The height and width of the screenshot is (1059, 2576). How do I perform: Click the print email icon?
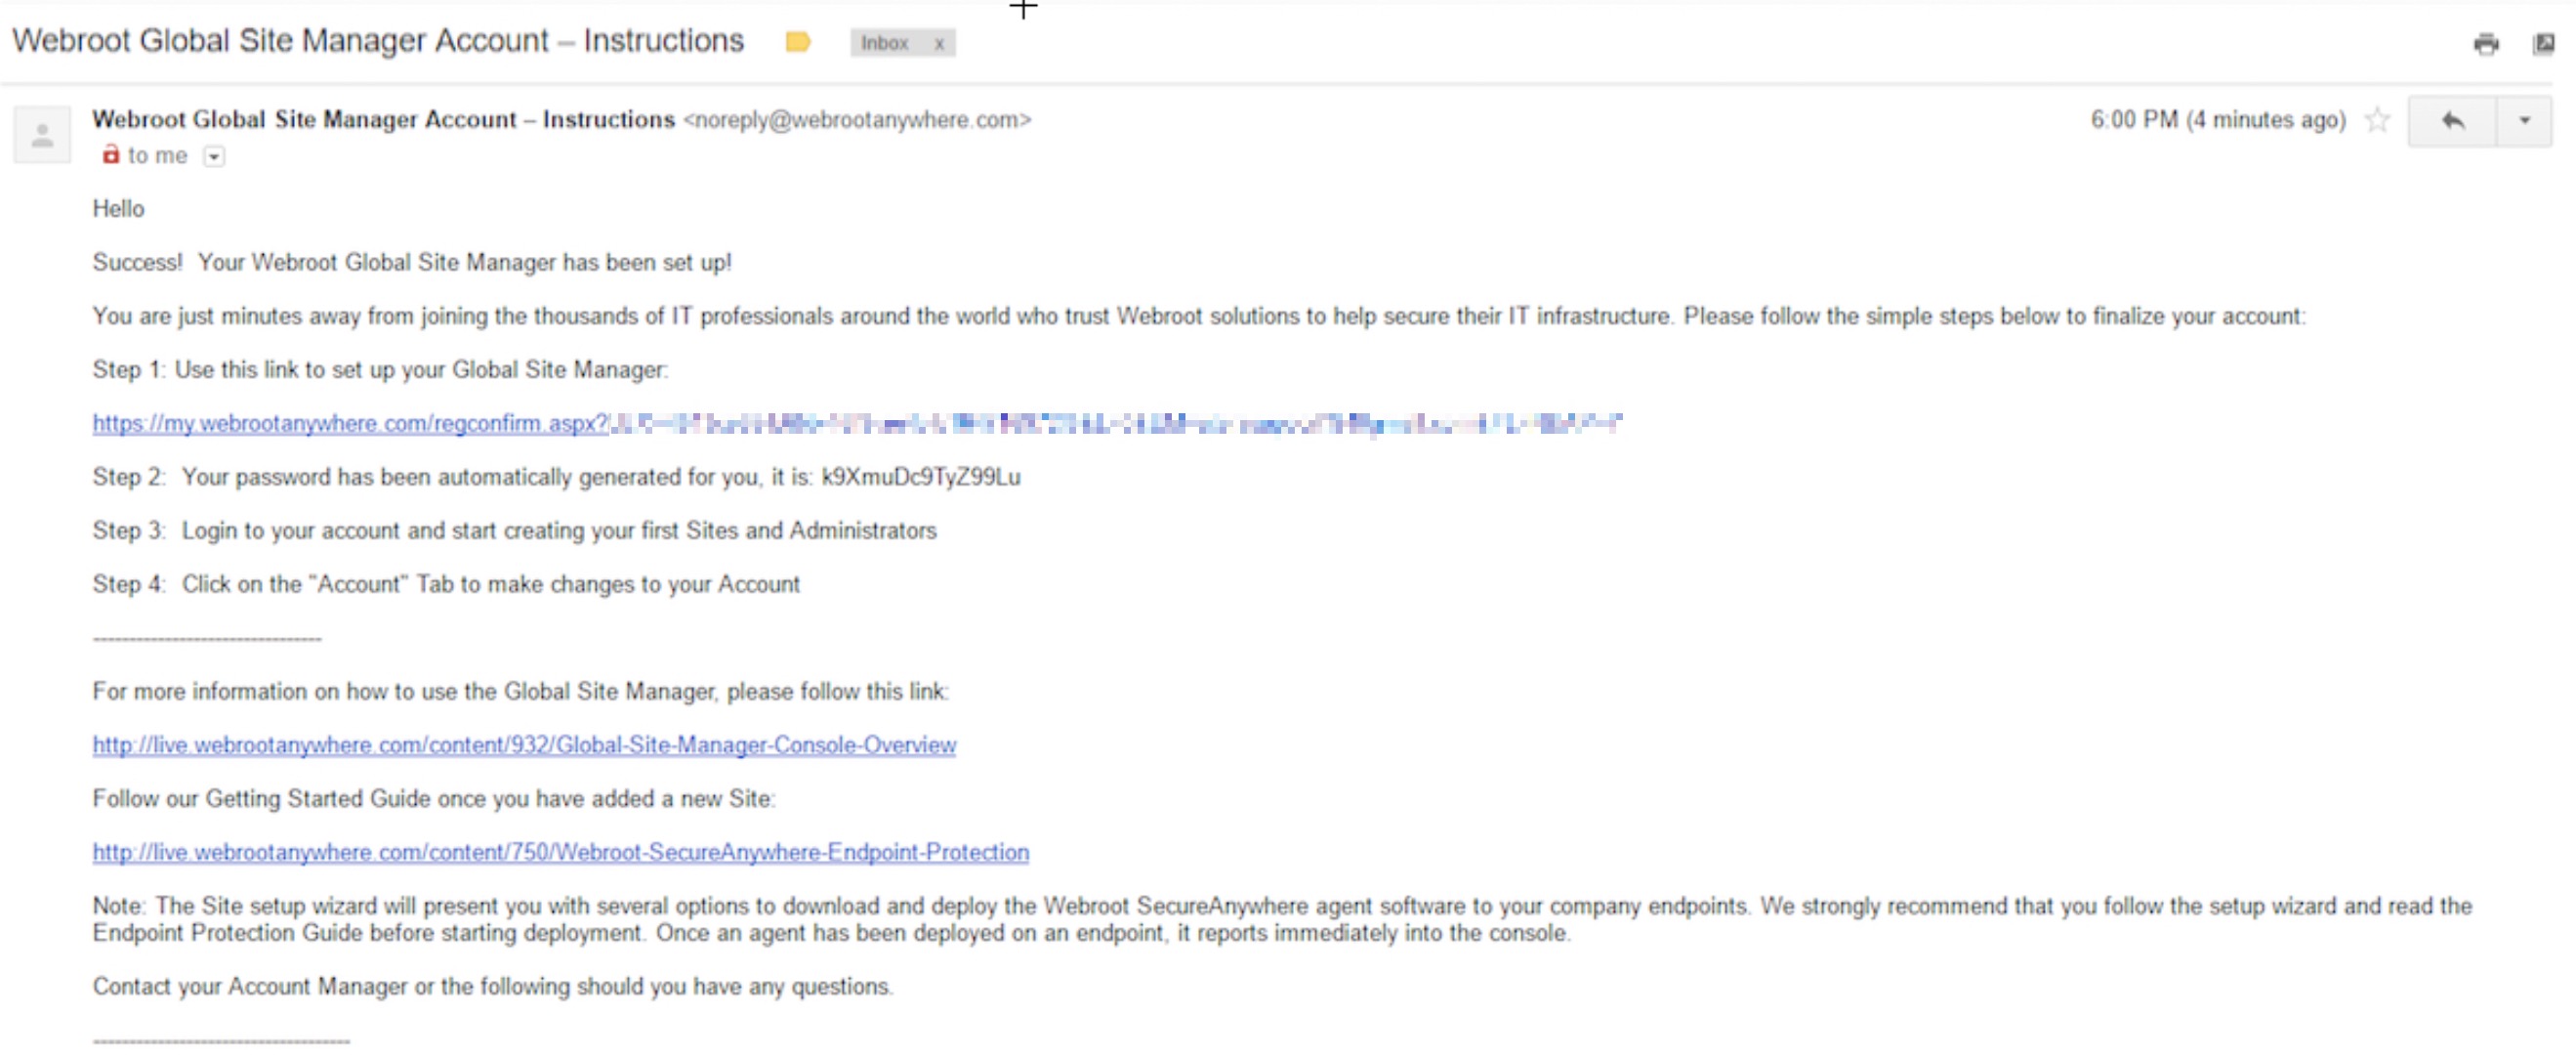coord(2486,44)
